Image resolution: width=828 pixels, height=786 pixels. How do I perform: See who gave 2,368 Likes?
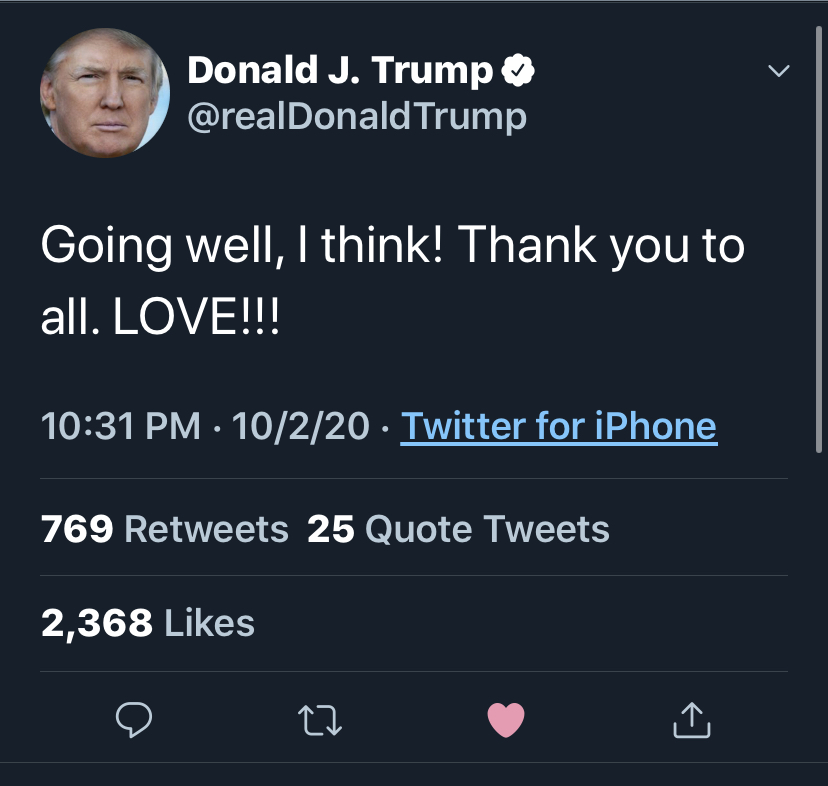(148, 623)
